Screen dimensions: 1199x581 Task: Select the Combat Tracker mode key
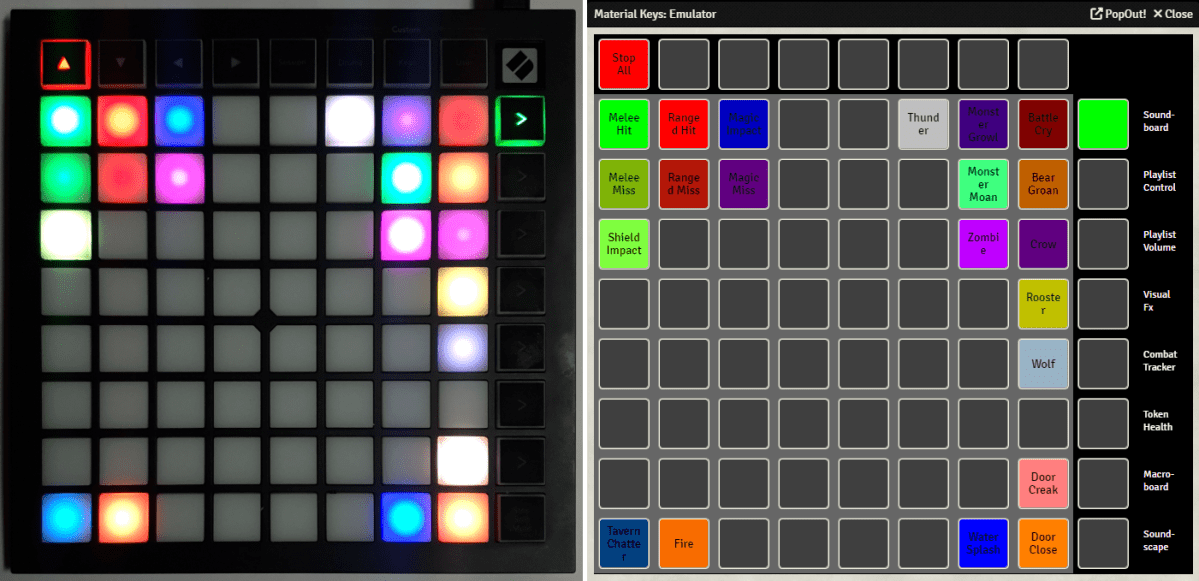coord(1103,364)
